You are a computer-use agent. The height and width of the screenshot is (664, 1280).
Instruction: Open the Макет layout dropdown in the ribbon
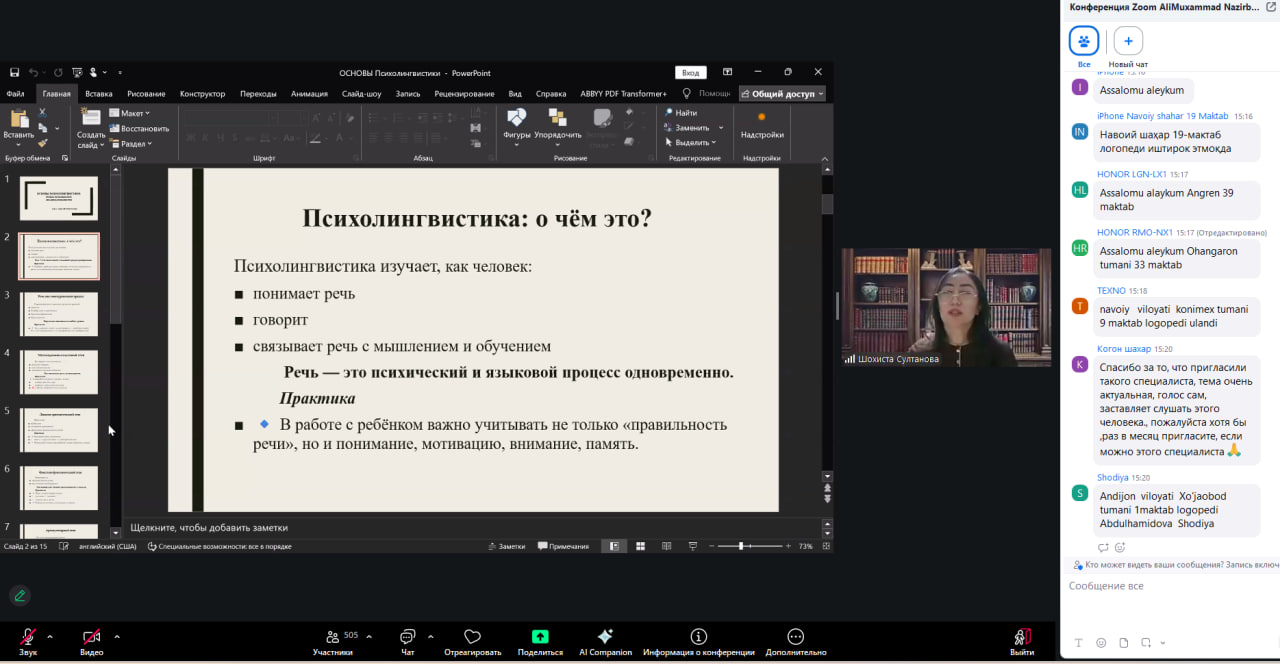[x=134, y=113]
